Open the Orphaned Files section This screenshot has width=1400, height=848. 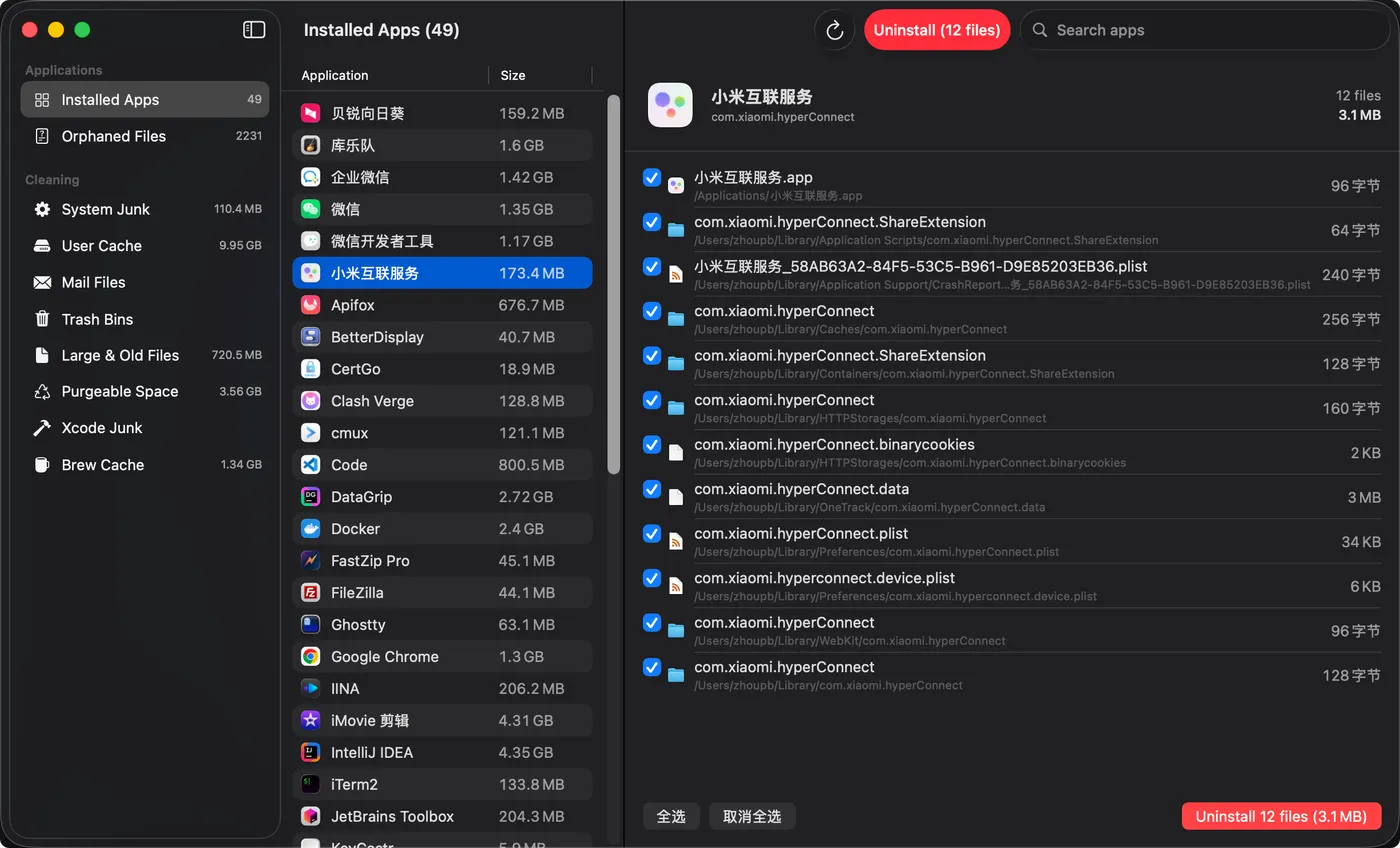tap(145, 136)
